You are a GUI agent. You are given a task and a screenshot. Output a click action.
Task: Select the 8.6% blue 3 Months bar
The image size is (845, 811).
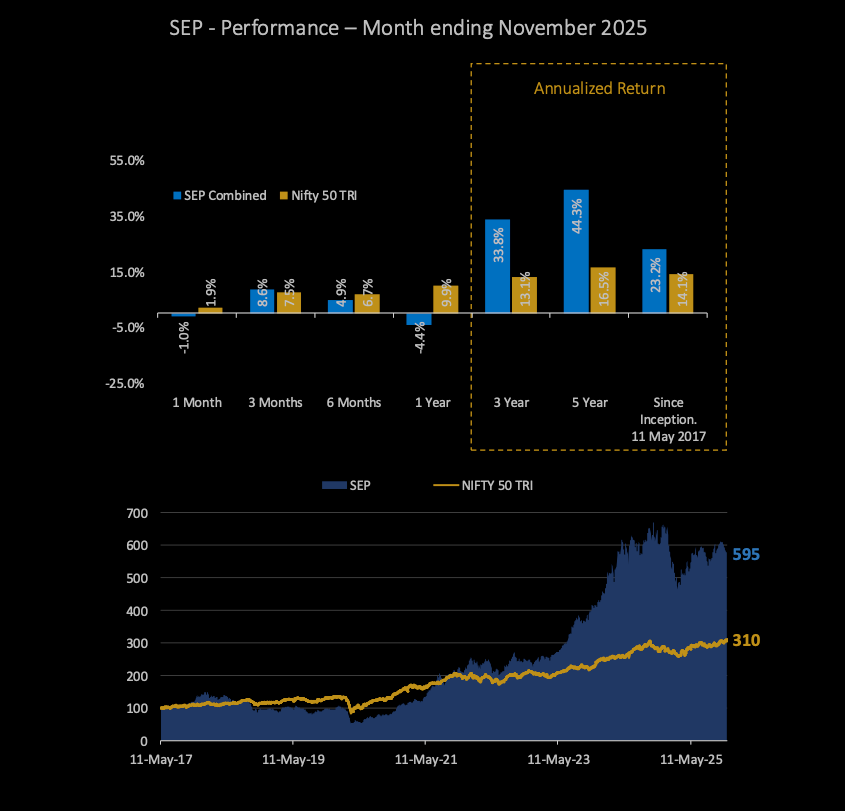(262, 301)
